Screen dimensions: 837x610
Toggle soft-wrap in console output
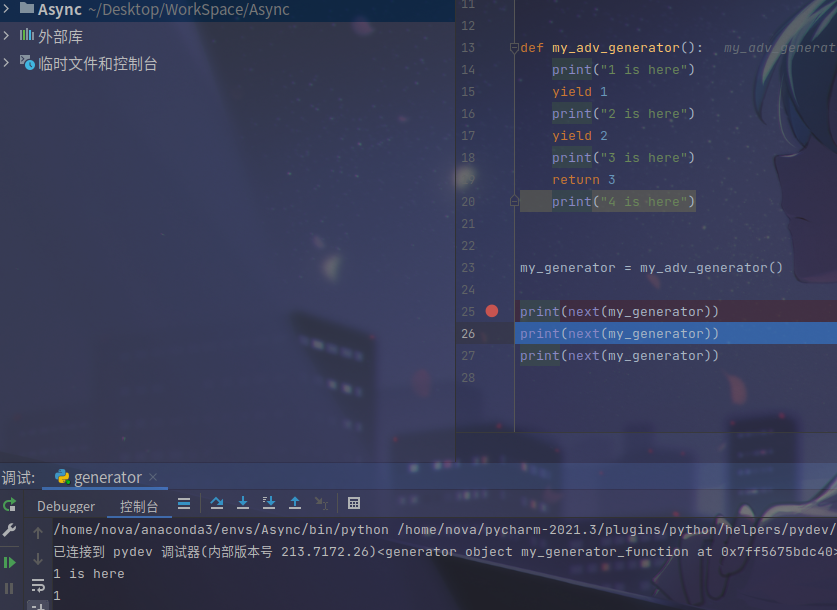pyautogui.click(x=38, y=585)
